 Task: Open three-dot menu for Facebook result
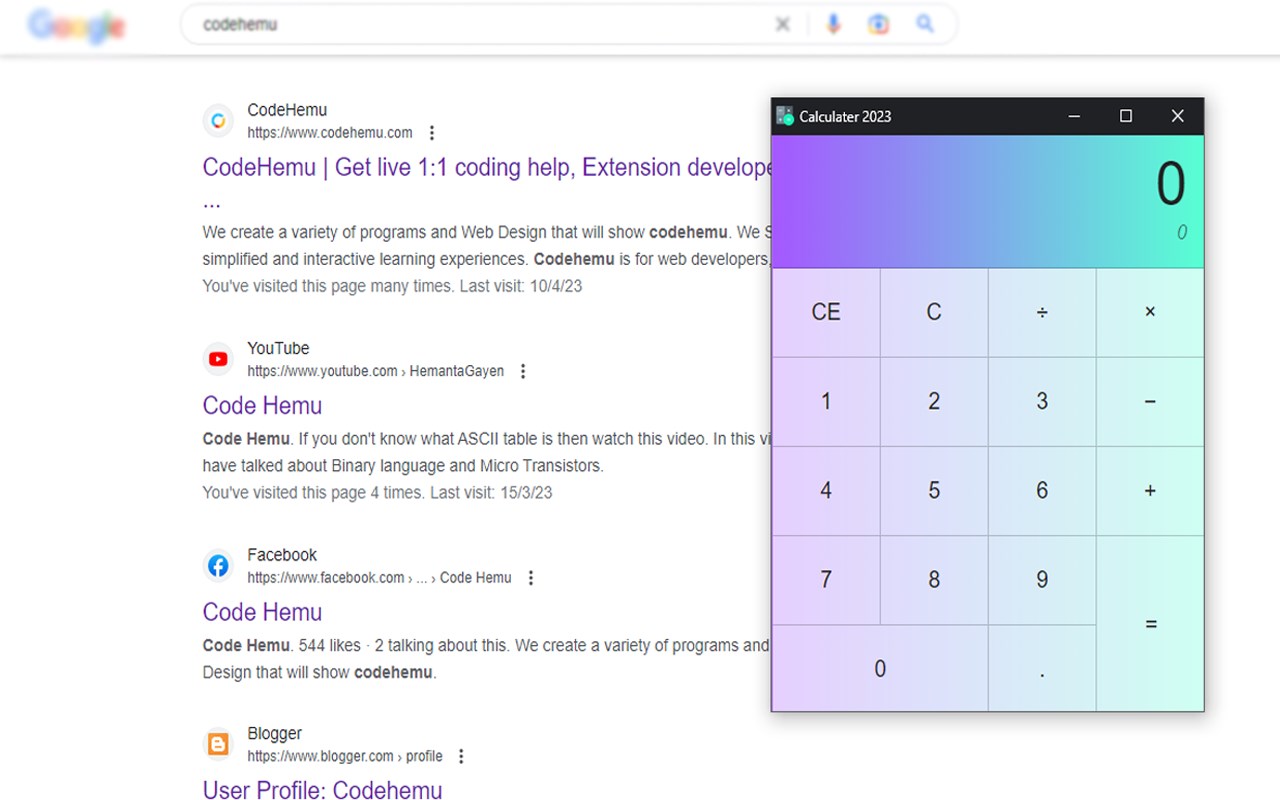531,578
